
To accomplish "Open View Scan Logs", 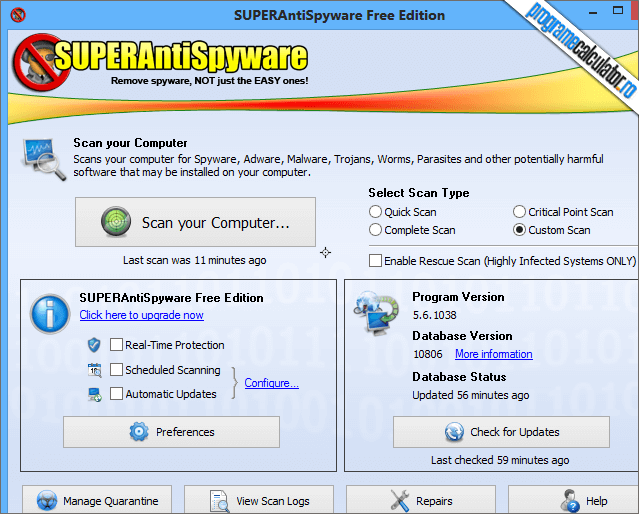I will point(259,500).
